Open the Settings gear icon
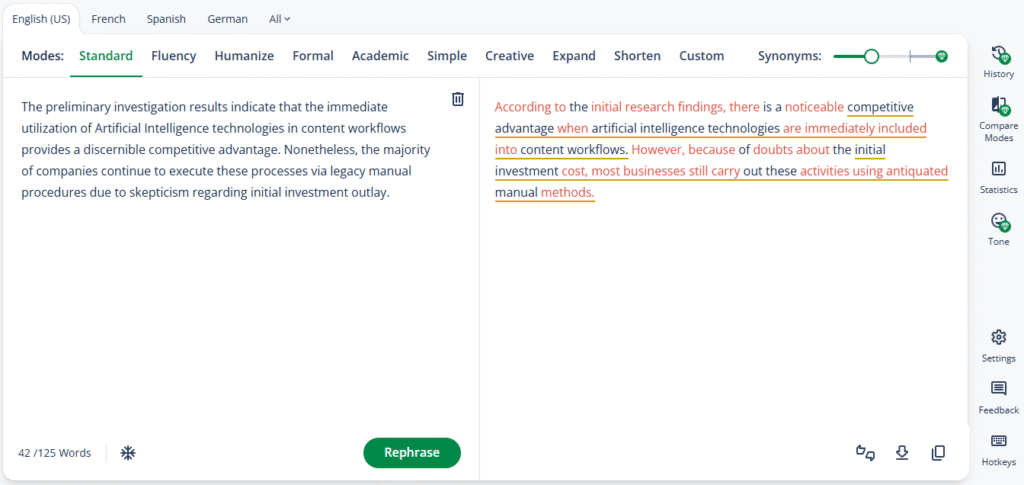Screen dimensions: 1024x485 pos(998,337)
